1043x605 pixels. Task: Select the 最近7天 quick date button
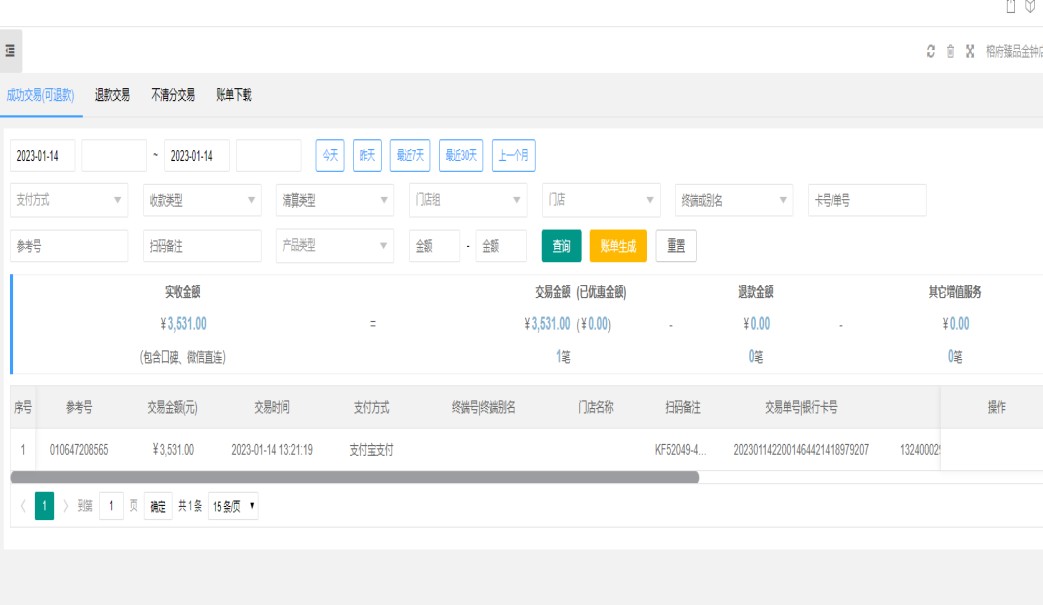coord(410,155)
